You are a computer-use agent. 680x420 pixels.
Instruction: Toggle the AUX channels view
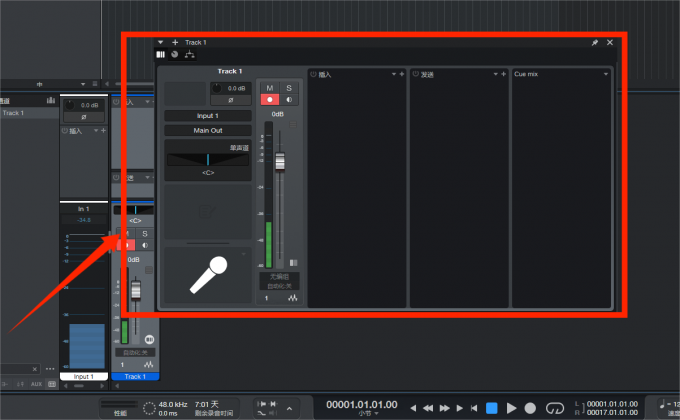pyautogui.click(x=36, y=384)
